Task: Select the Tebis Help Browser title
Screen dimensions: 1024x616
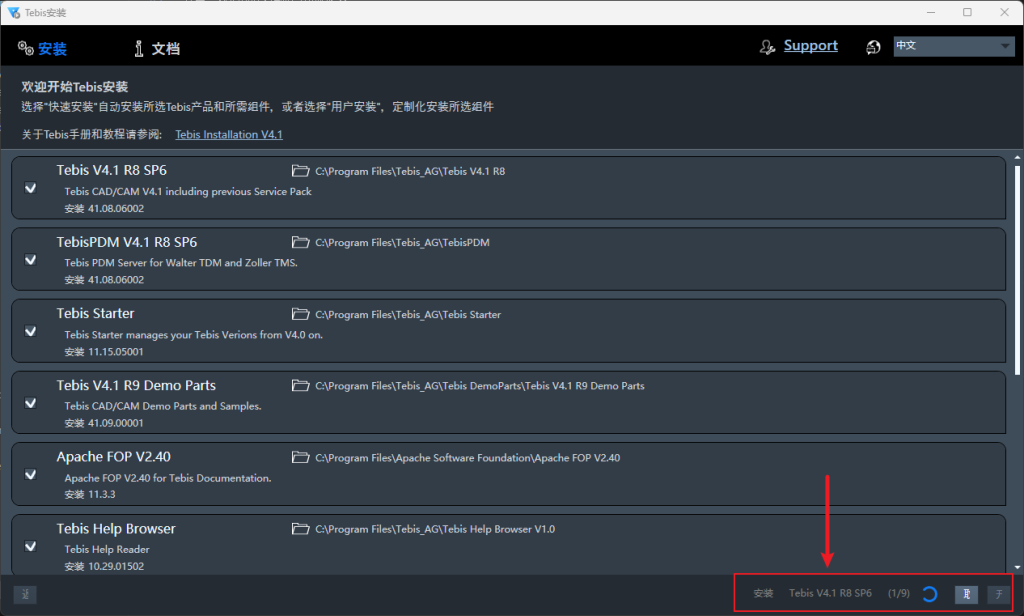Action: click(x=116, y=528)
